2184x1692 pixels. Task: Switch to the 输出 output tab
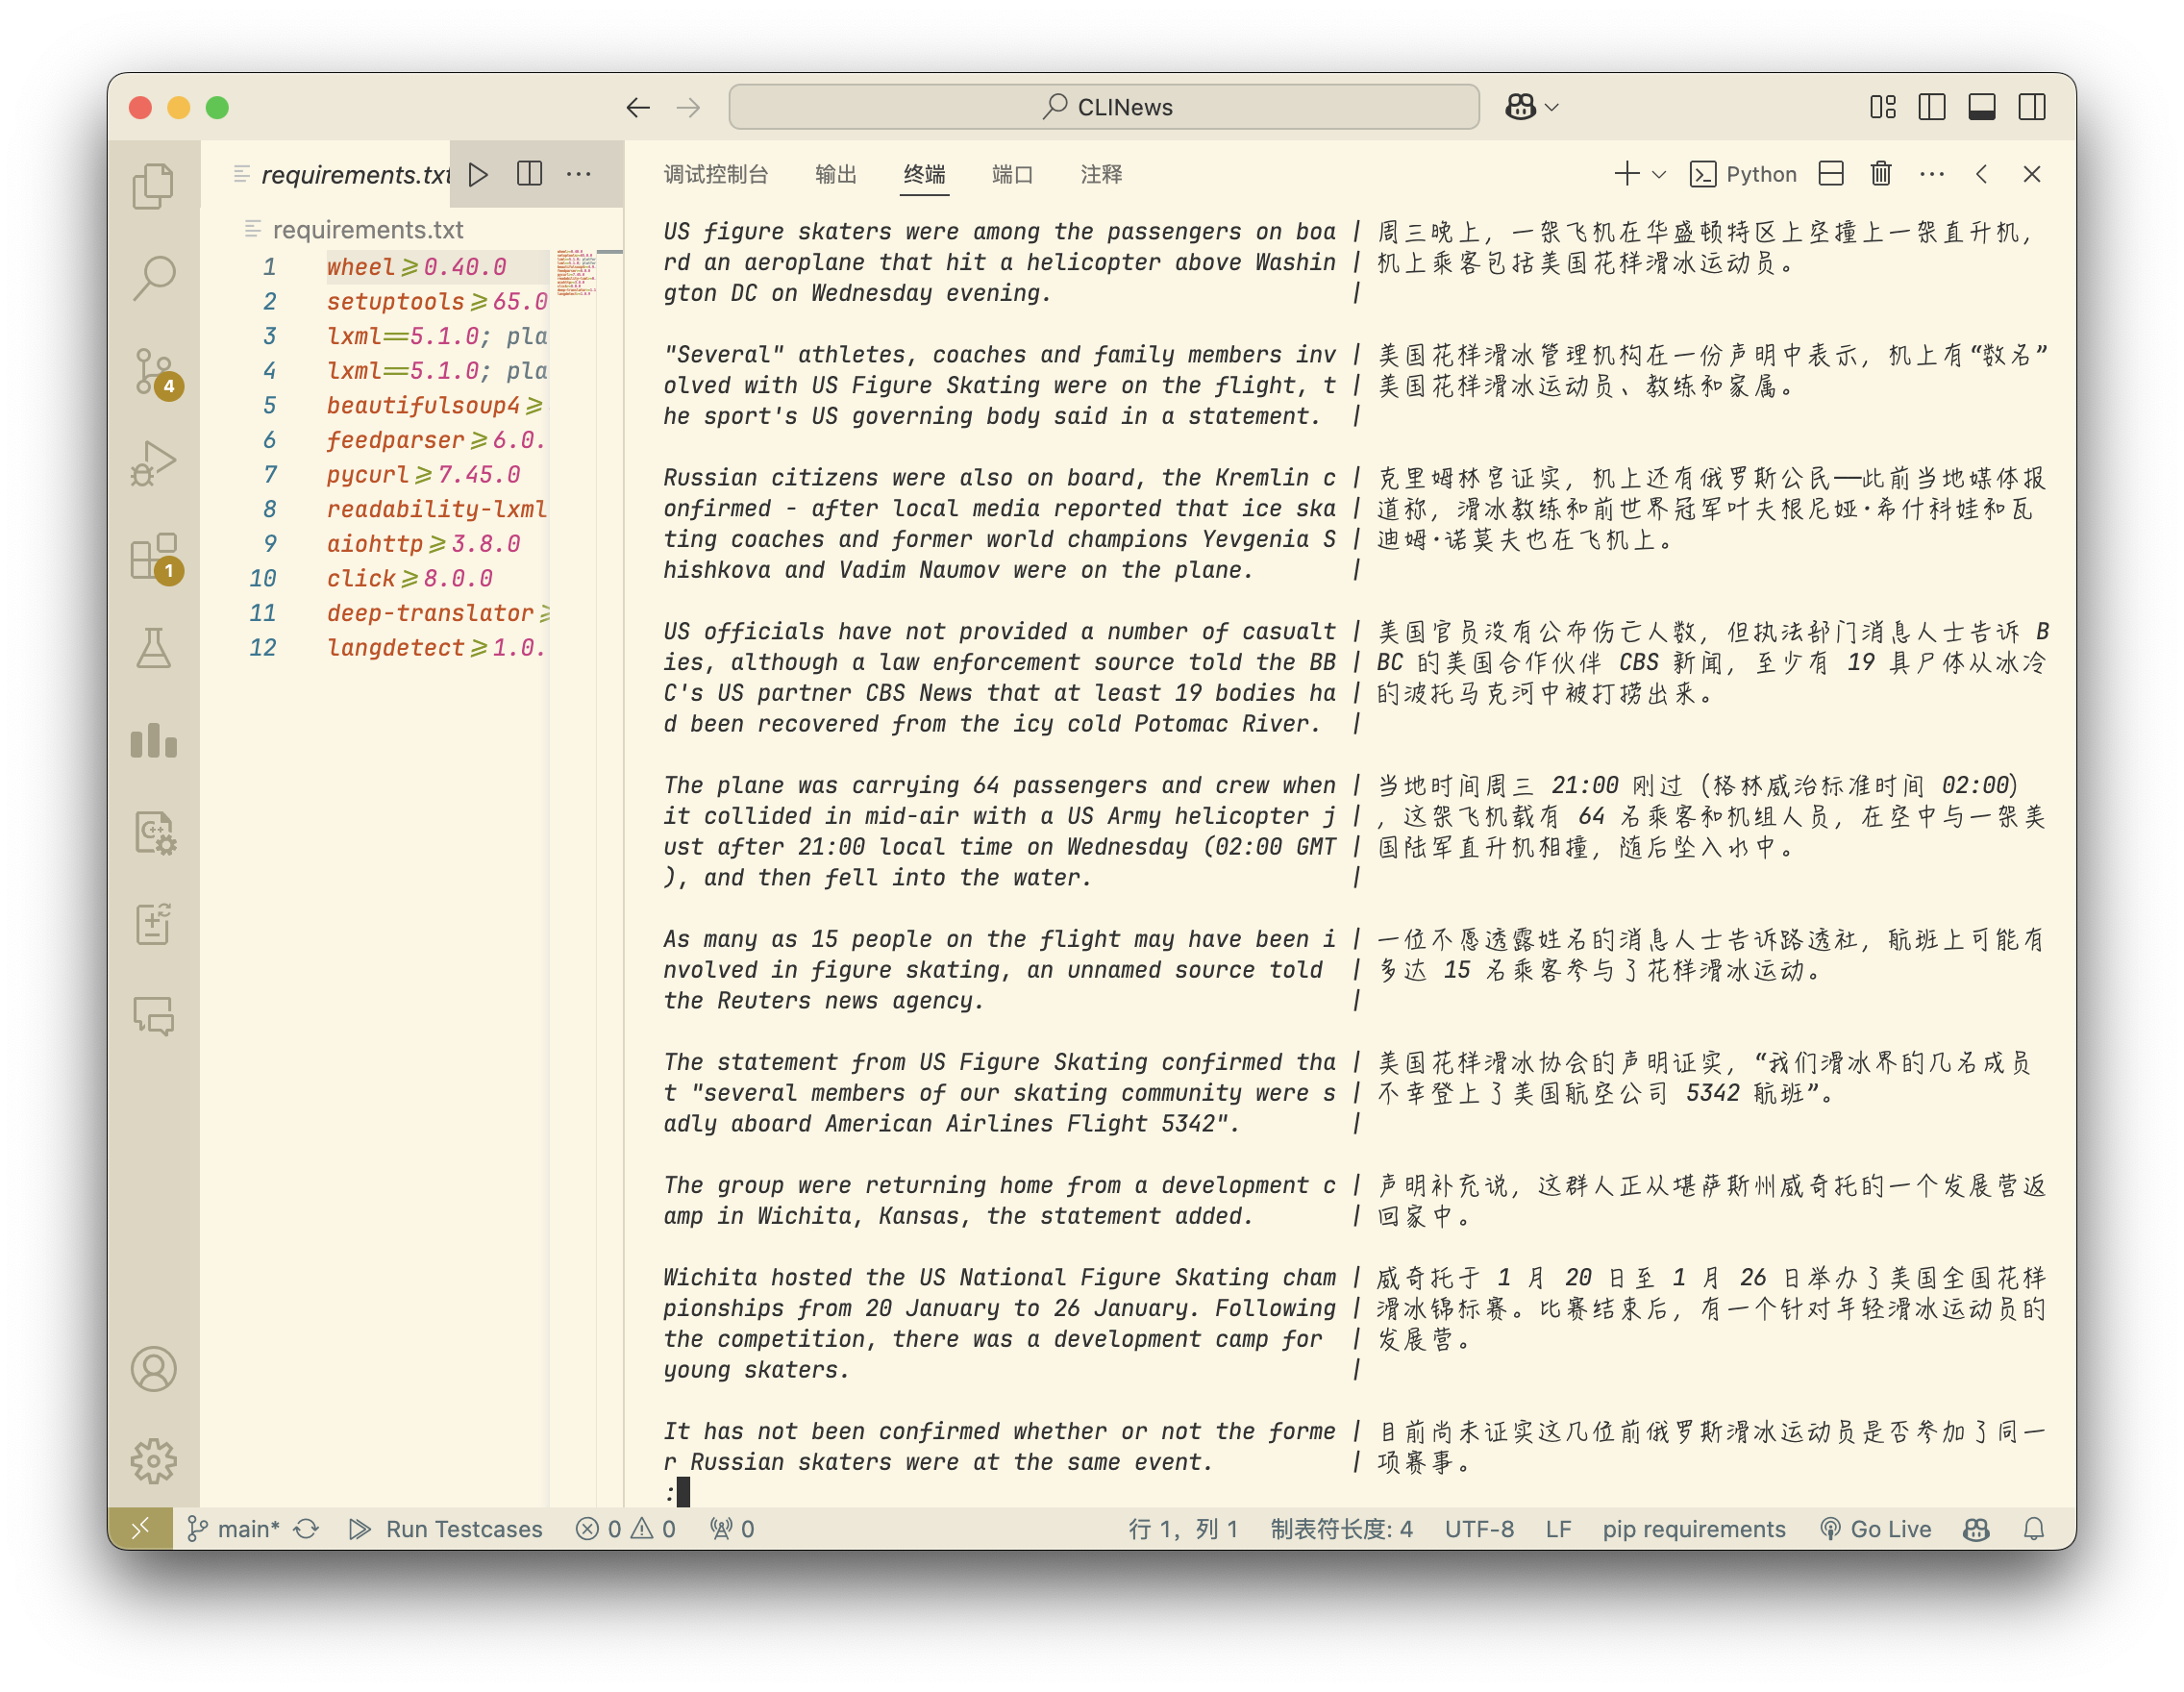[x=835, y=174]
